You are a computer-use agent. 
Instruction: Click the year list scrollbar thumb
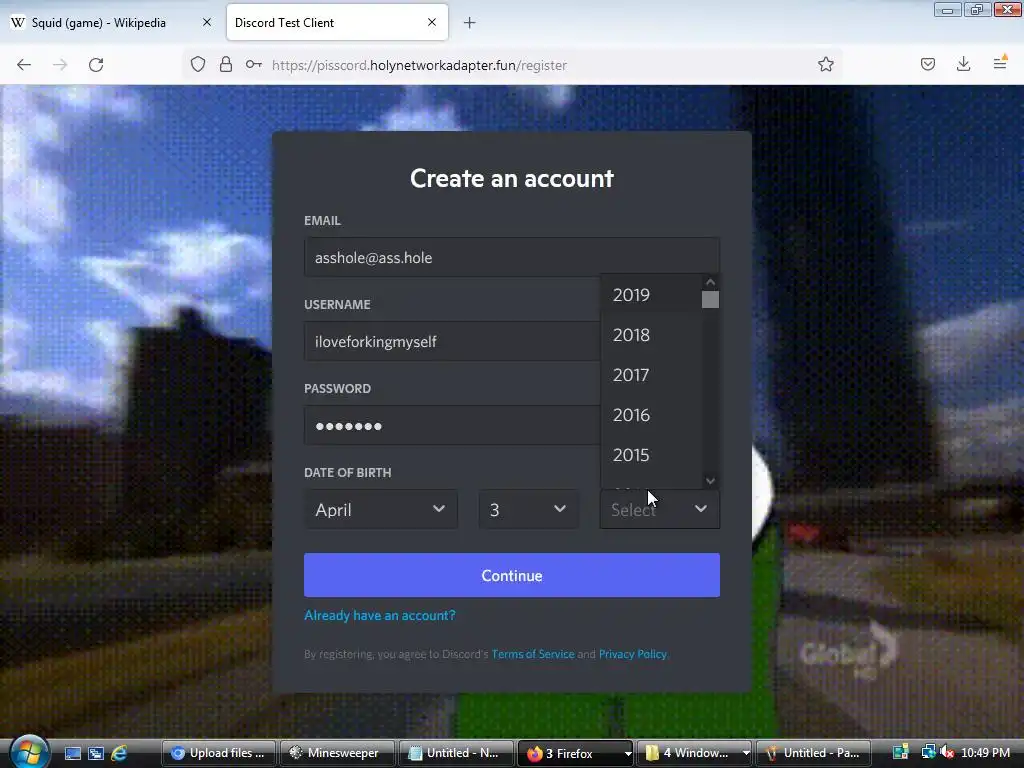tap(711, 300)
